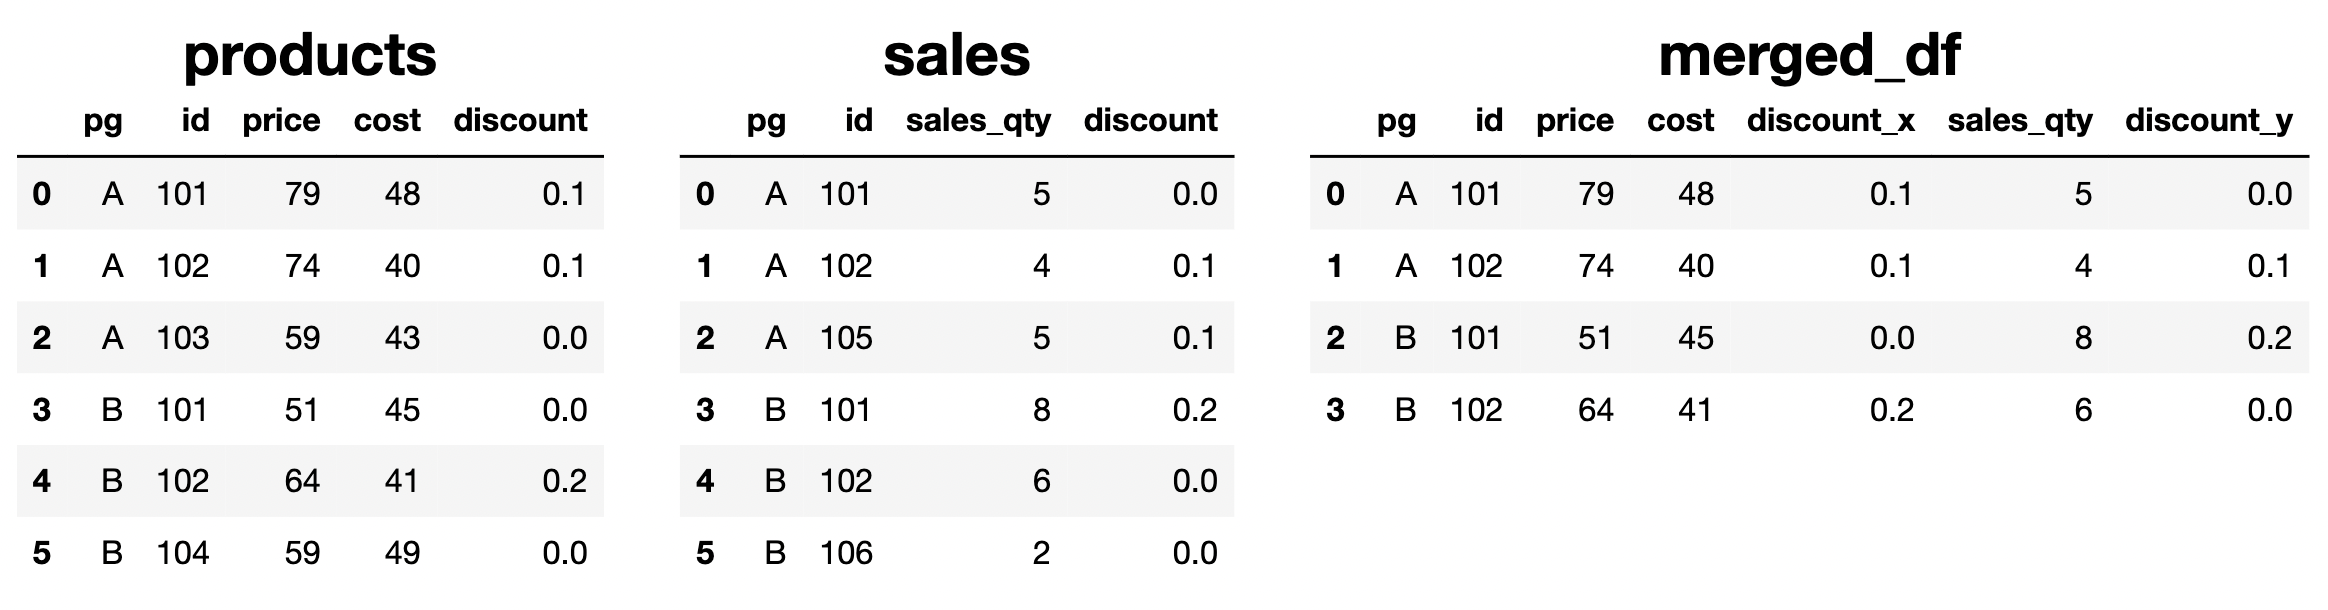Click the cost 49 cell in products
The height and width of the screenshot is (610, 2328).
[402, 553]
